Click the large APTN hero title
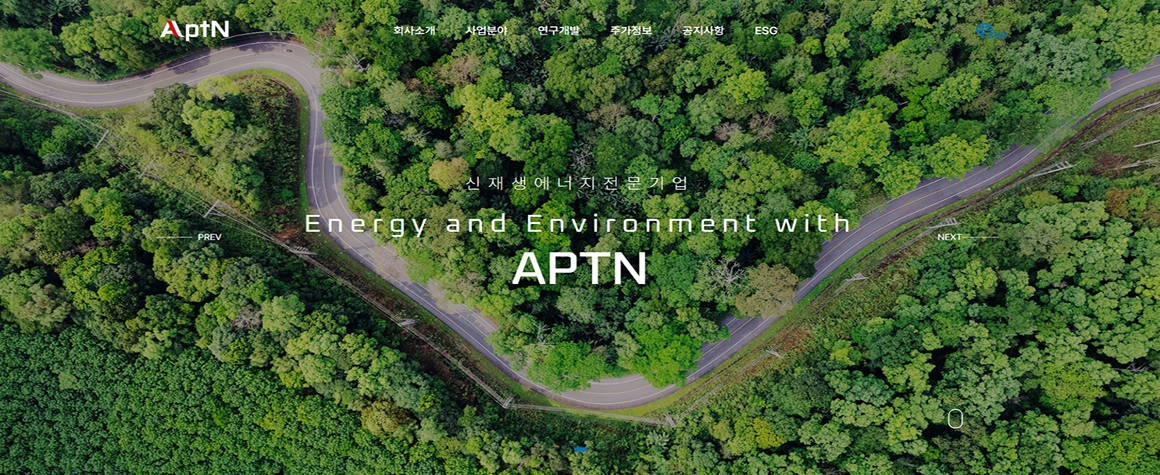 coord(579,269)
